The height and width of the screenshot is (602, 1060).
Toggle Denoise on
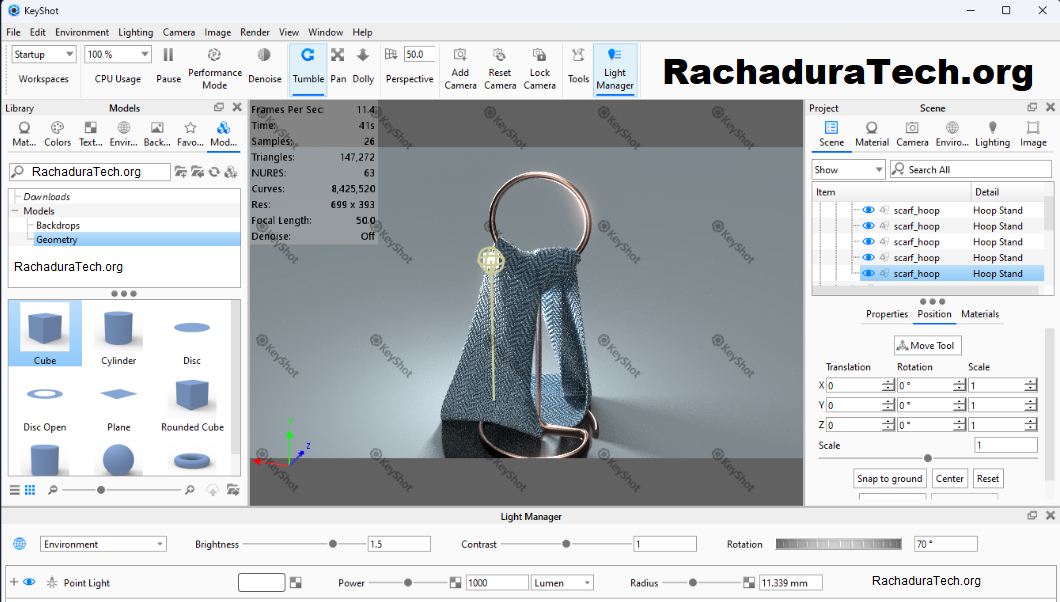pyautogui.click(x=264, y=66)
